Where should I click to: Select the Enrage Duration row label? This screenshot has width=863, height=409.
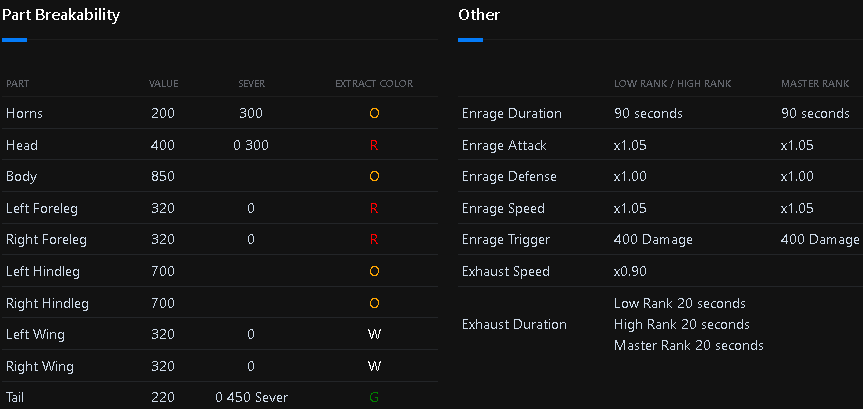(x=512, y=114)
